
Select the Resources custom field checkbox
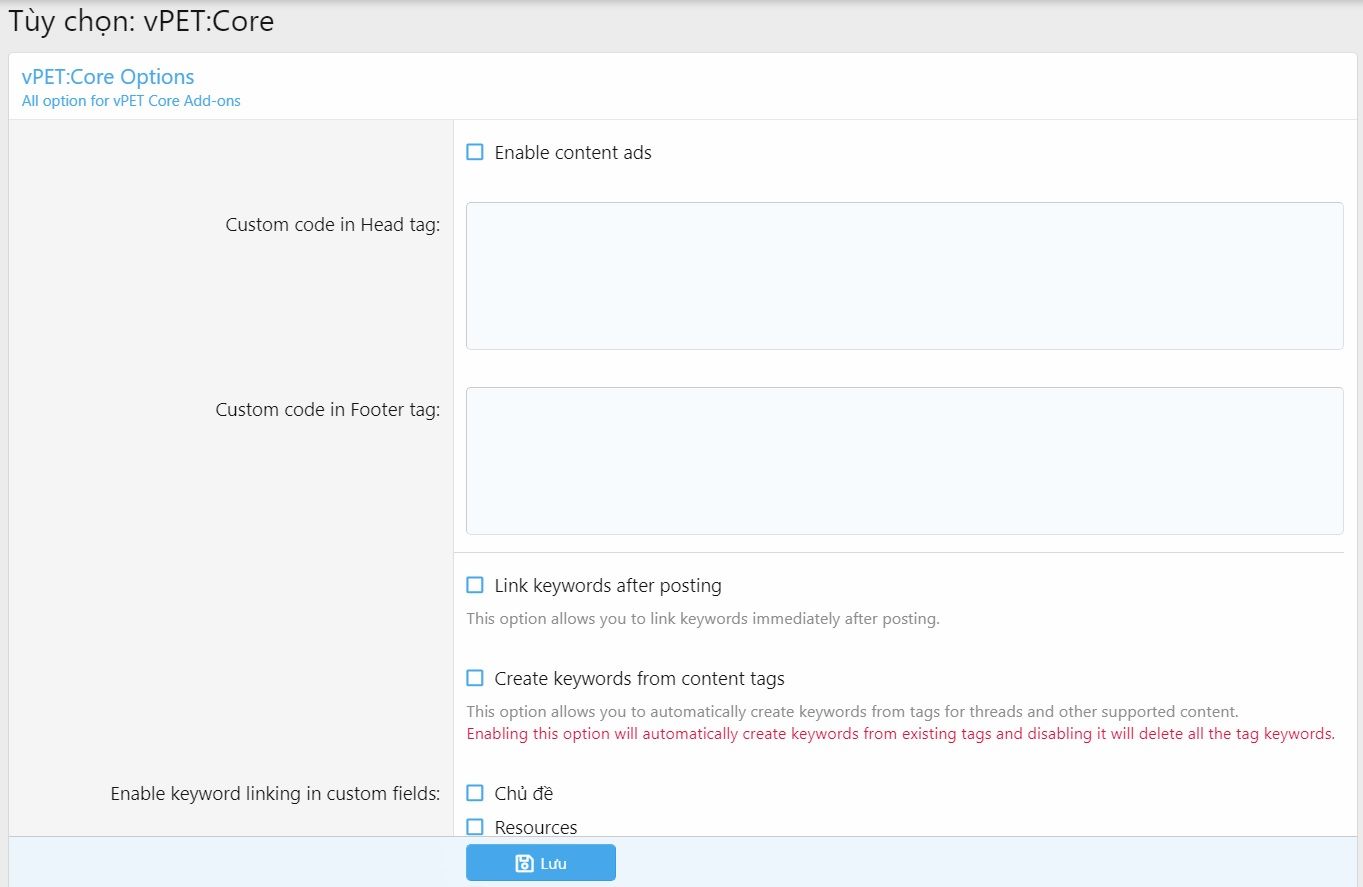[475, 827]
